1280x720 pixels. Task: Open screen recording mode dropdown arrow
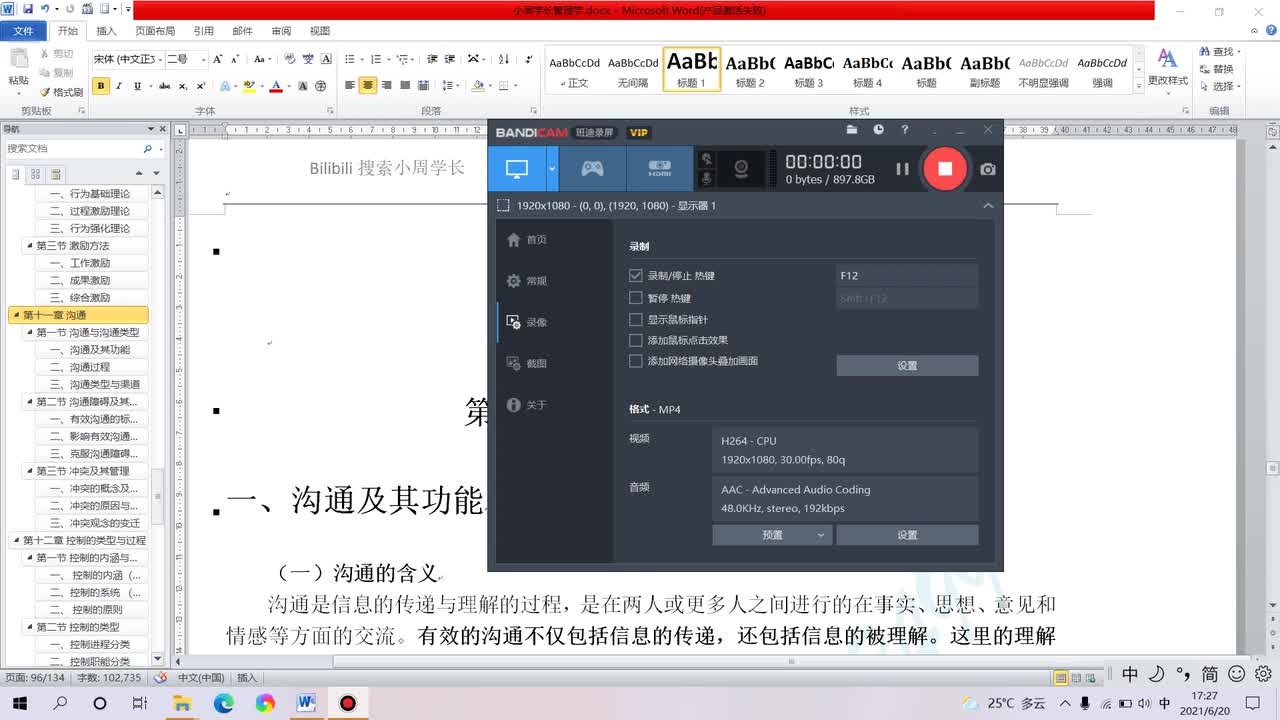point(552,169)
